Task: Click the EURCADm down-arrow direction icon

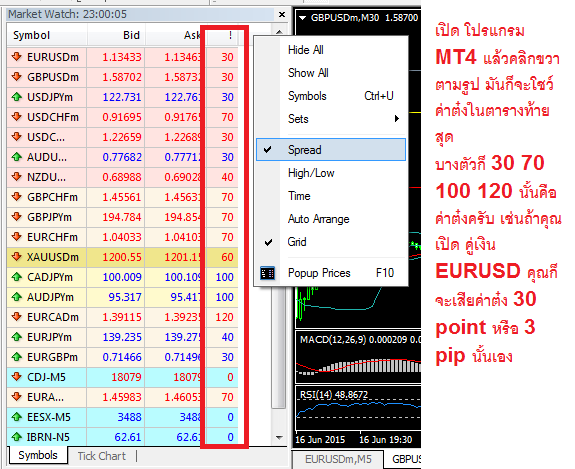Action: 17,316
